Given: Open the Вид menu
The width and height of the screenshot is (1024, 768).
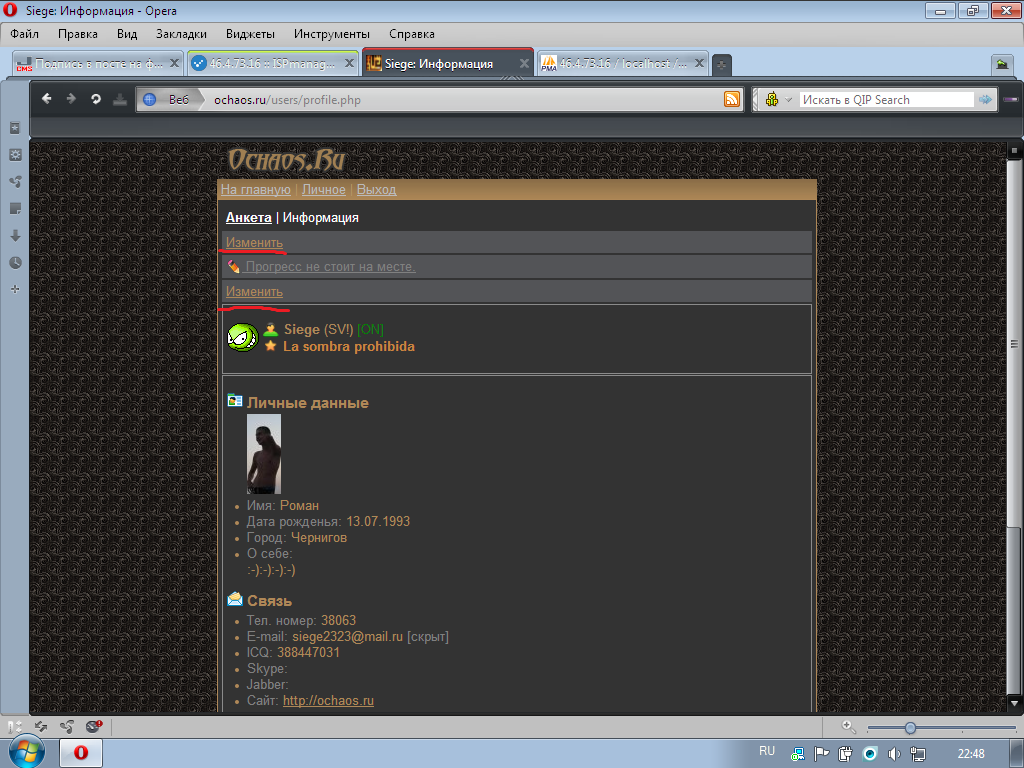Looking at the screenshot, I should click(127, 34).
